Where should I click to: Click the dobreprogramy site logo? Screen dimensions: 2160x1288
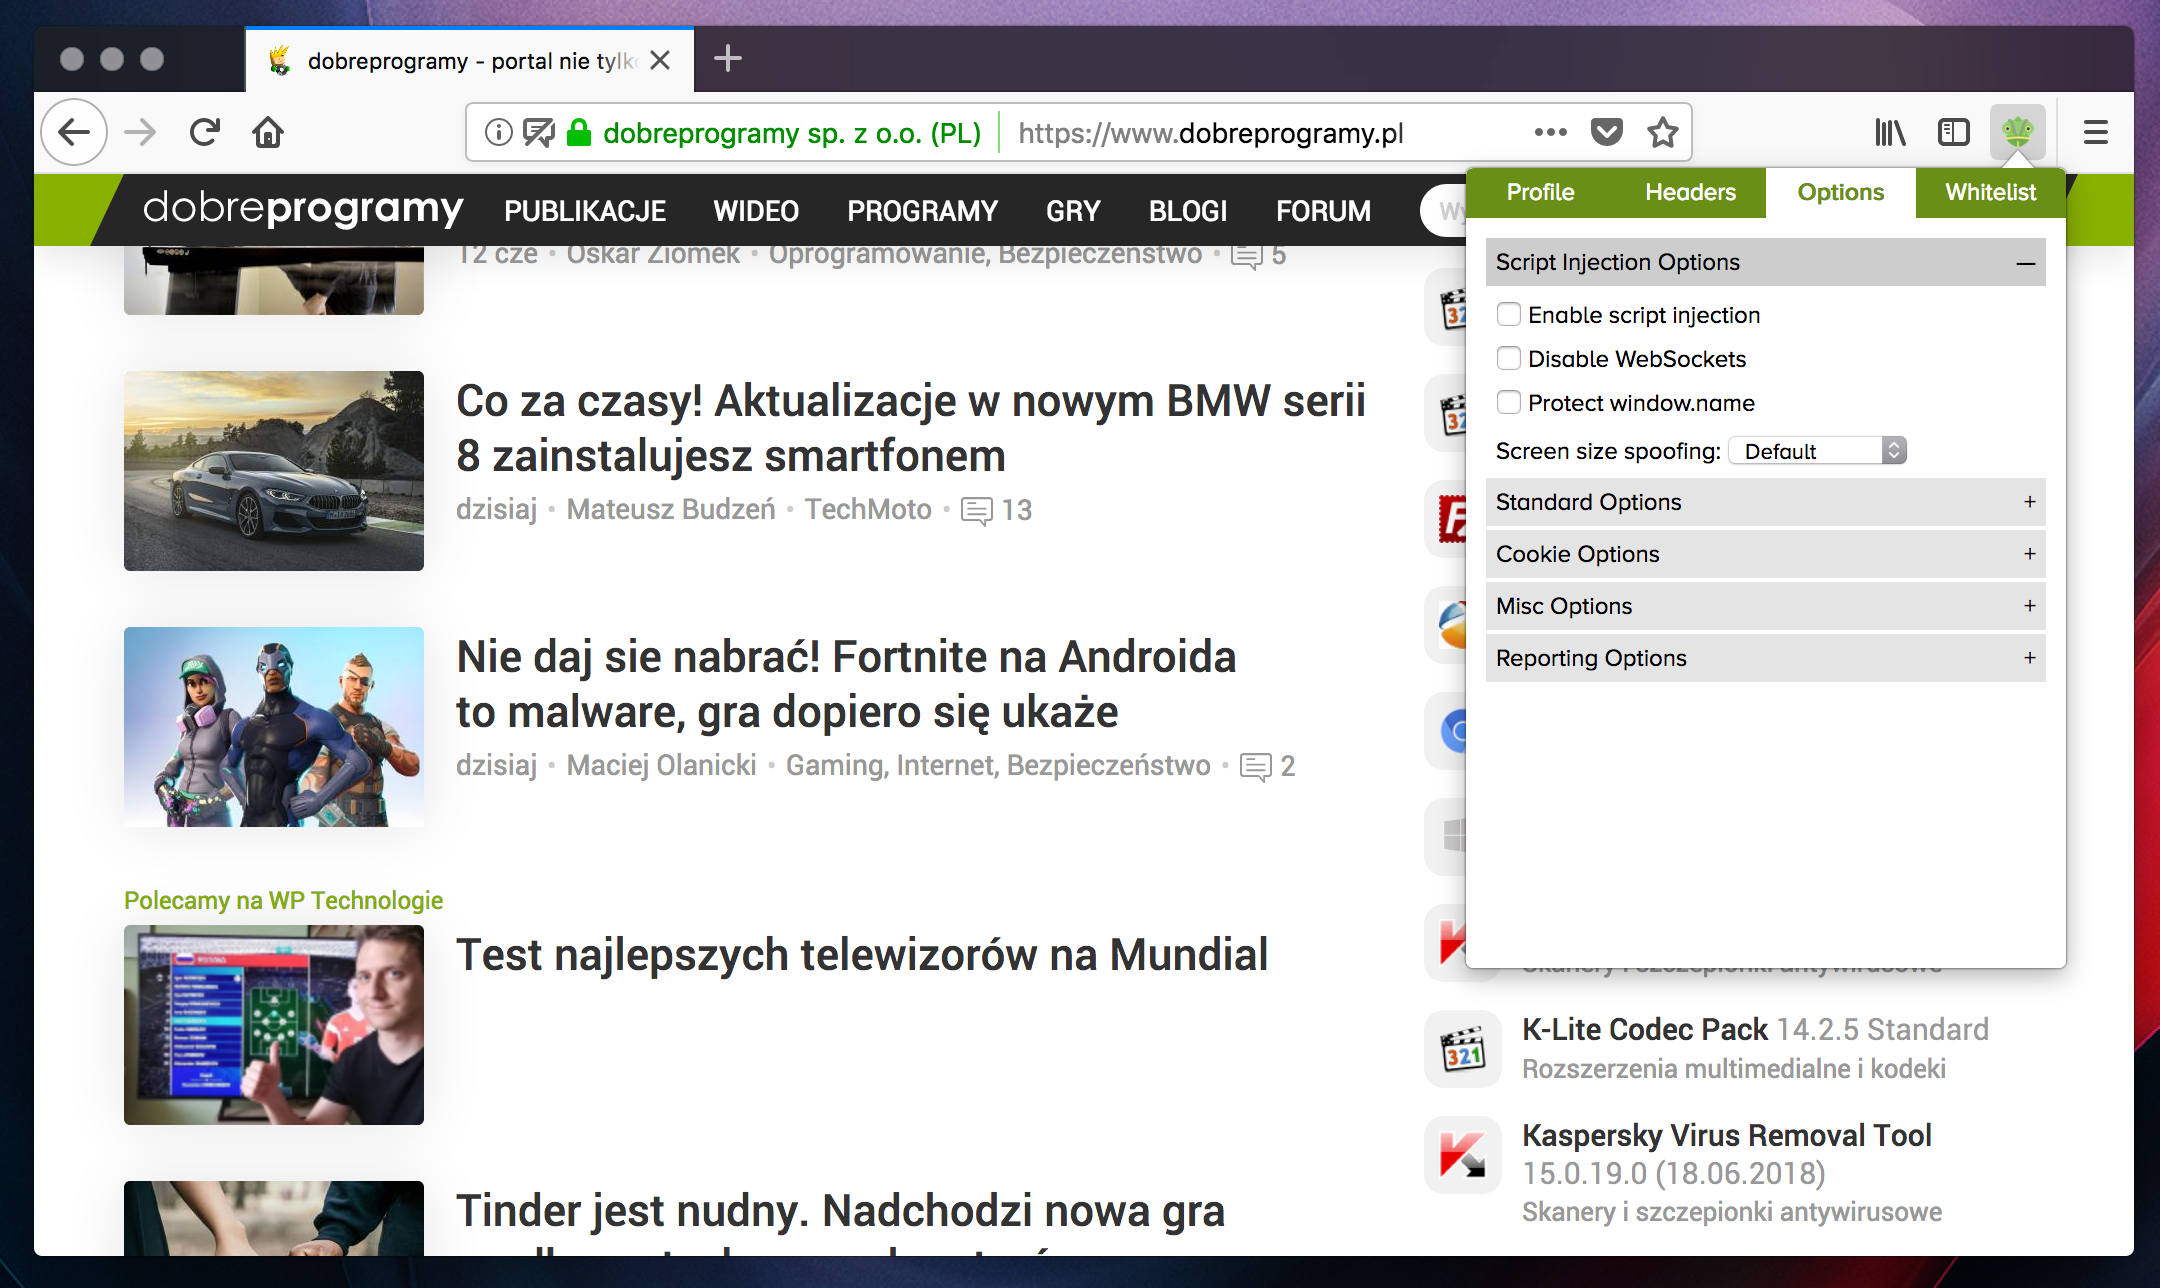[303, 209]
